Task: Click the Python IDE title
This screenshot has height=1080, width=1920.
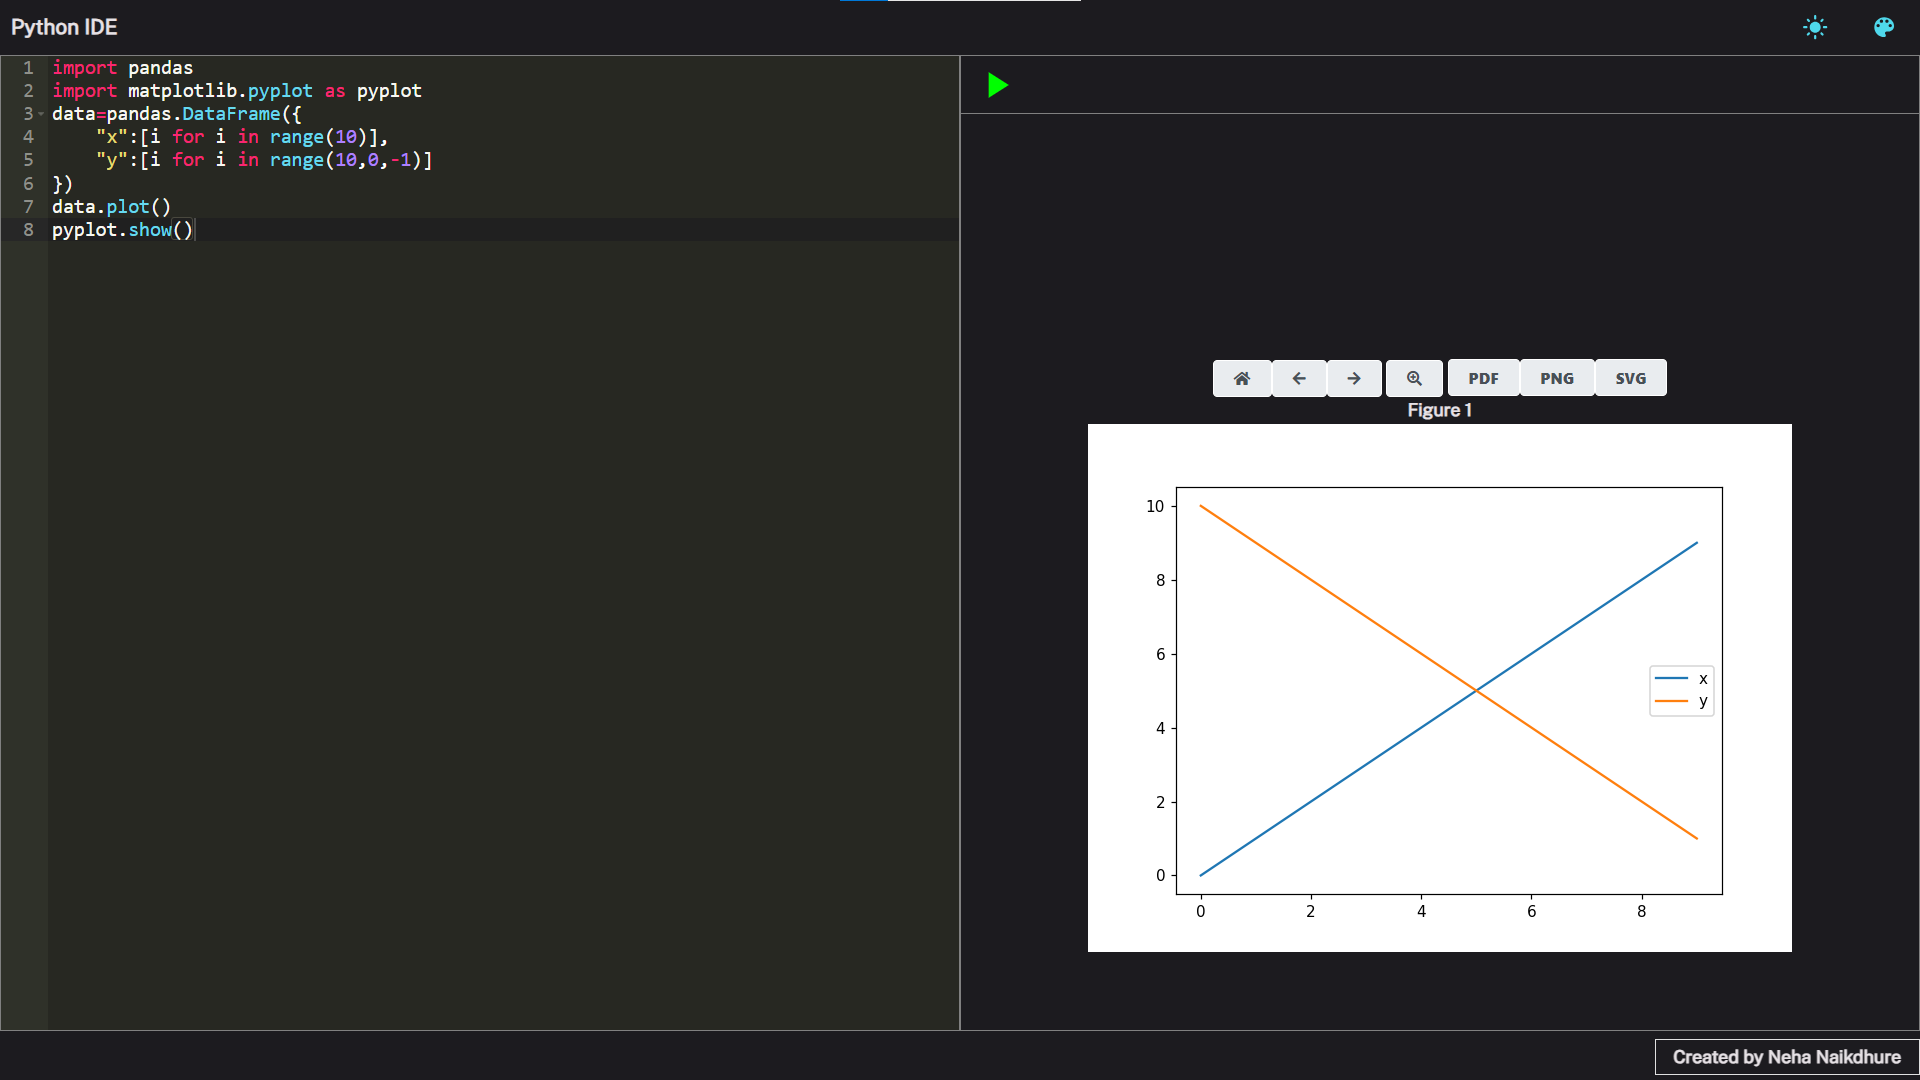Action: point(64,27)
